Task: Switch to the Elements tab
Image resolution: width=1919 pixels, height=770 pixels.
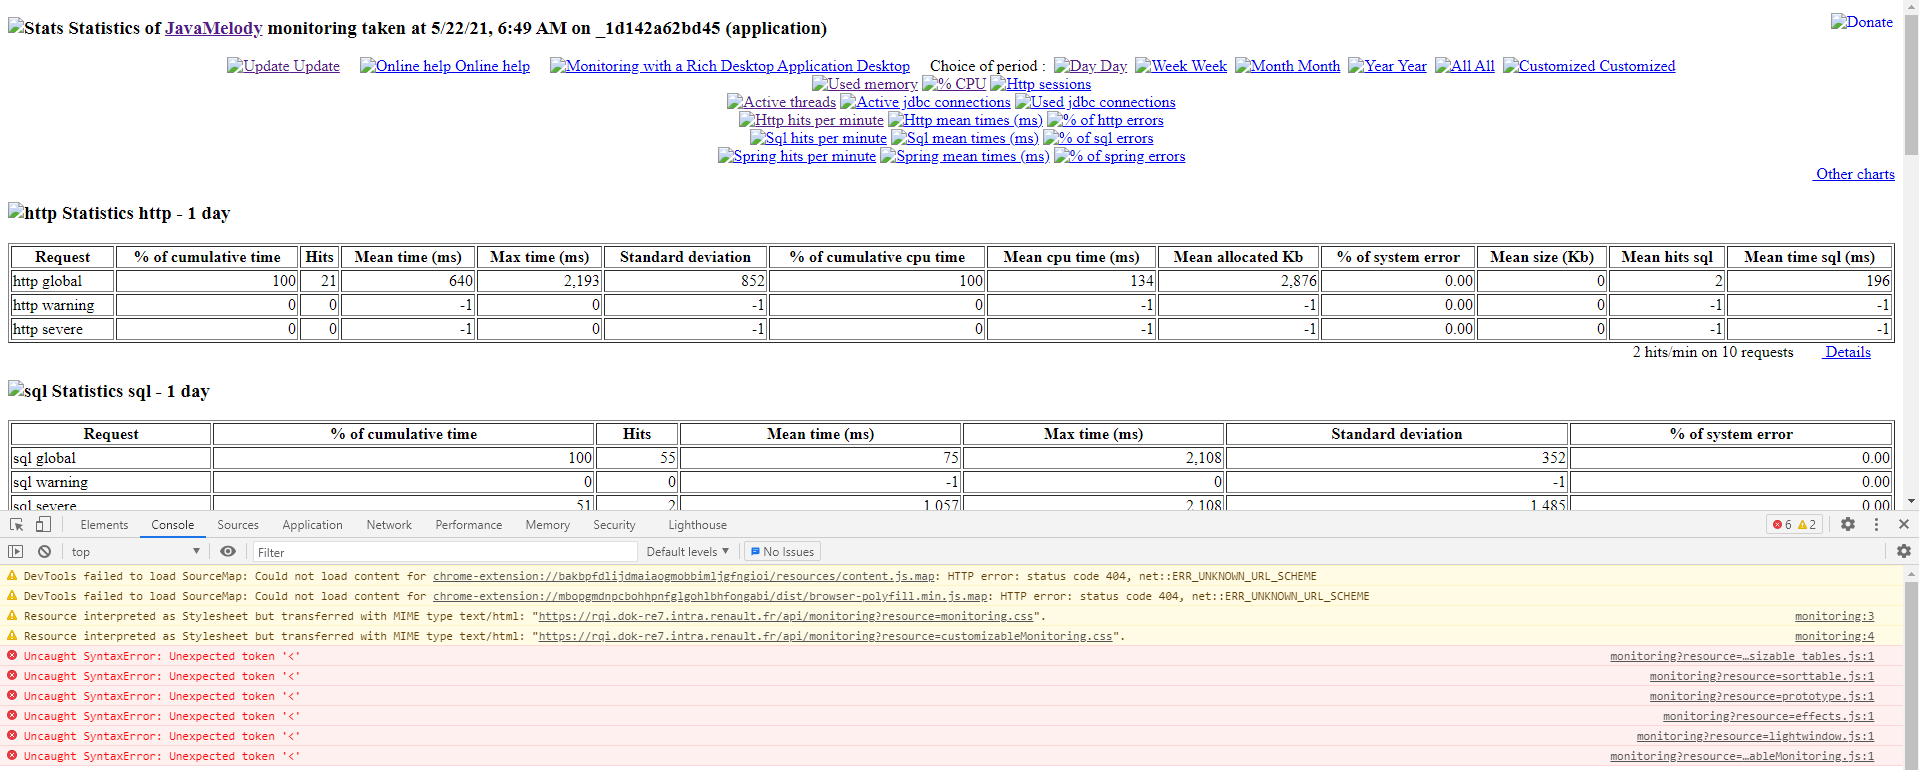Action: [104, 524]
